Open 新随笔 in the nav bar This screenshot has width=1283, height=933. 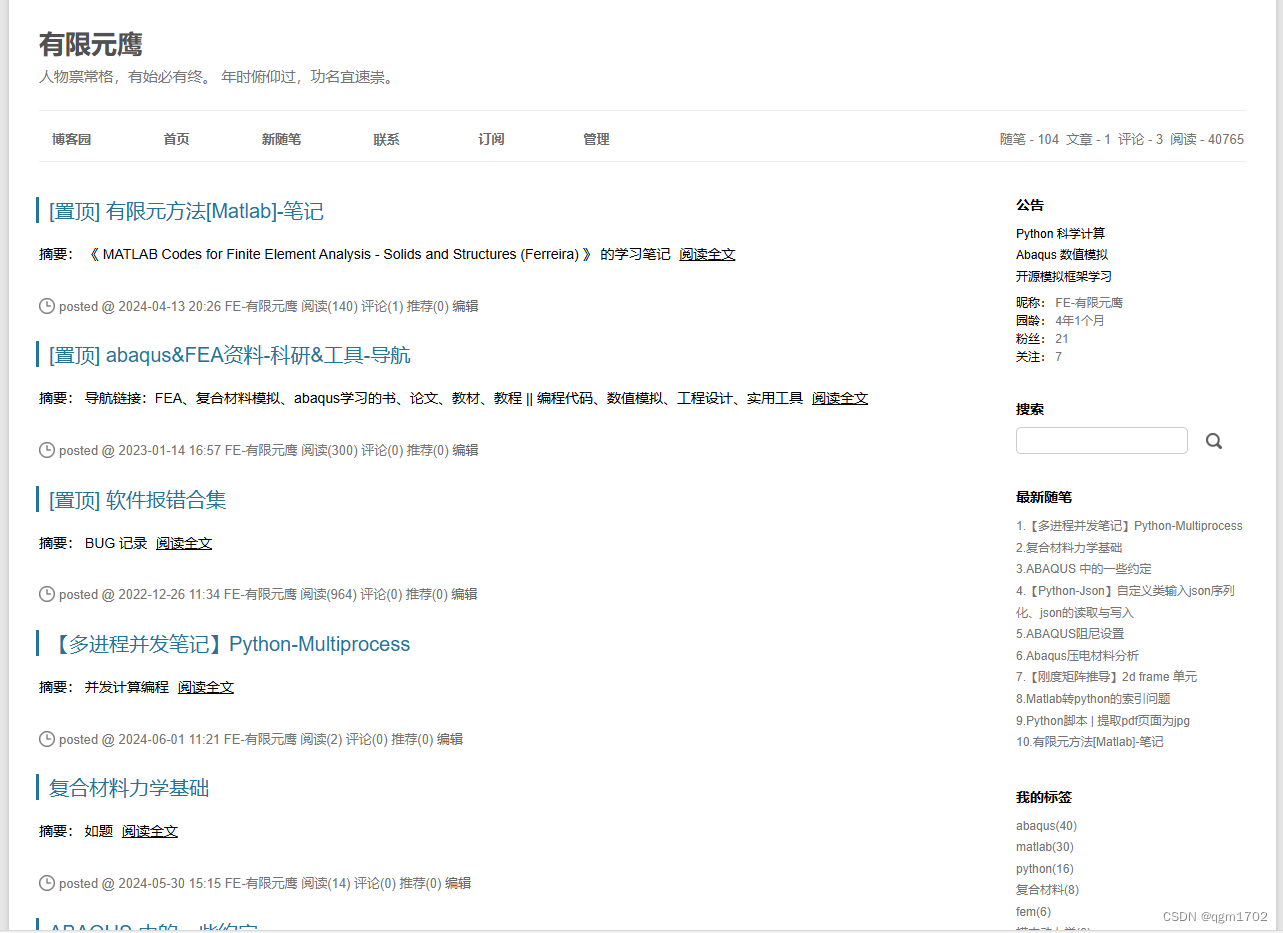pos(281,139)
